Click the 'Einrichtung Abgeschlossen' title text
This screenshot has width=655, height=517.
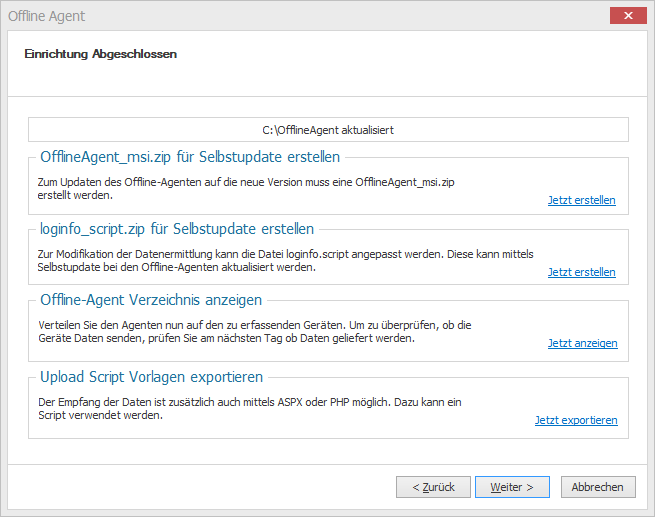click(x=101, y=54)
